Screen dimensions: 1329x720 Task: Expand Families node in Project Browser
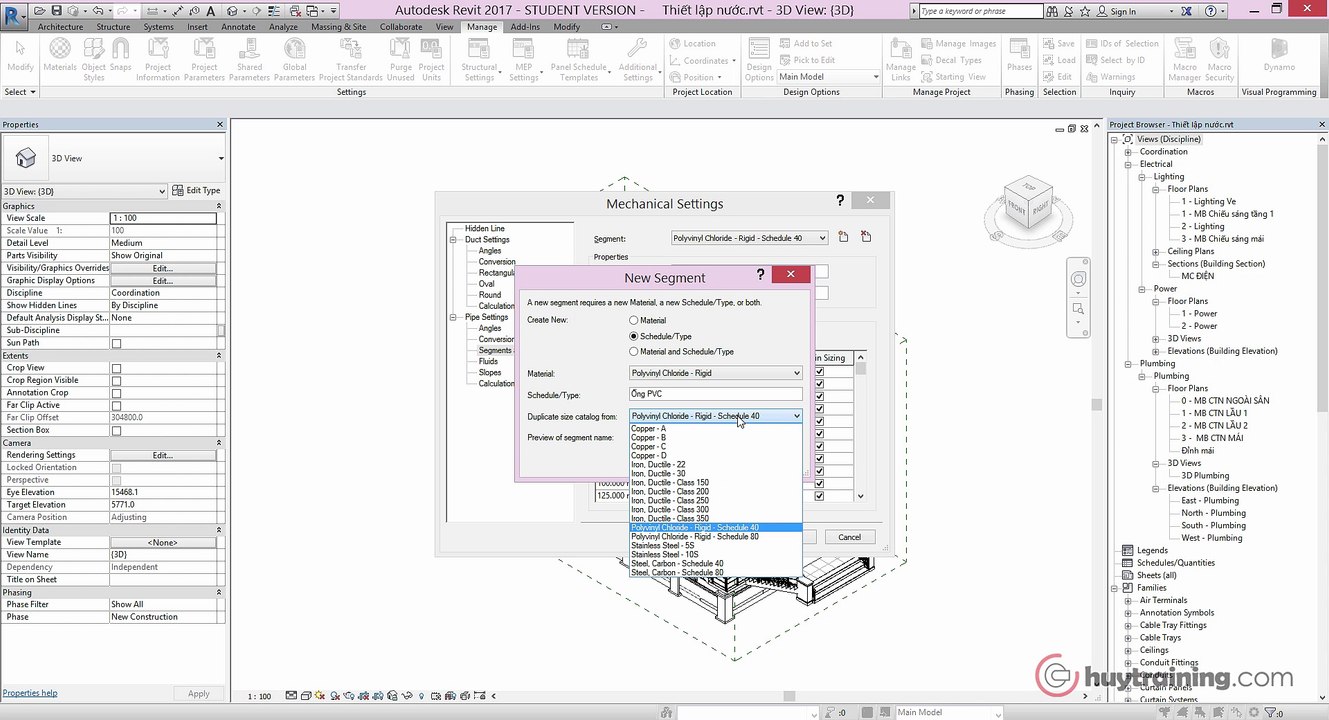pos(1116,588)
